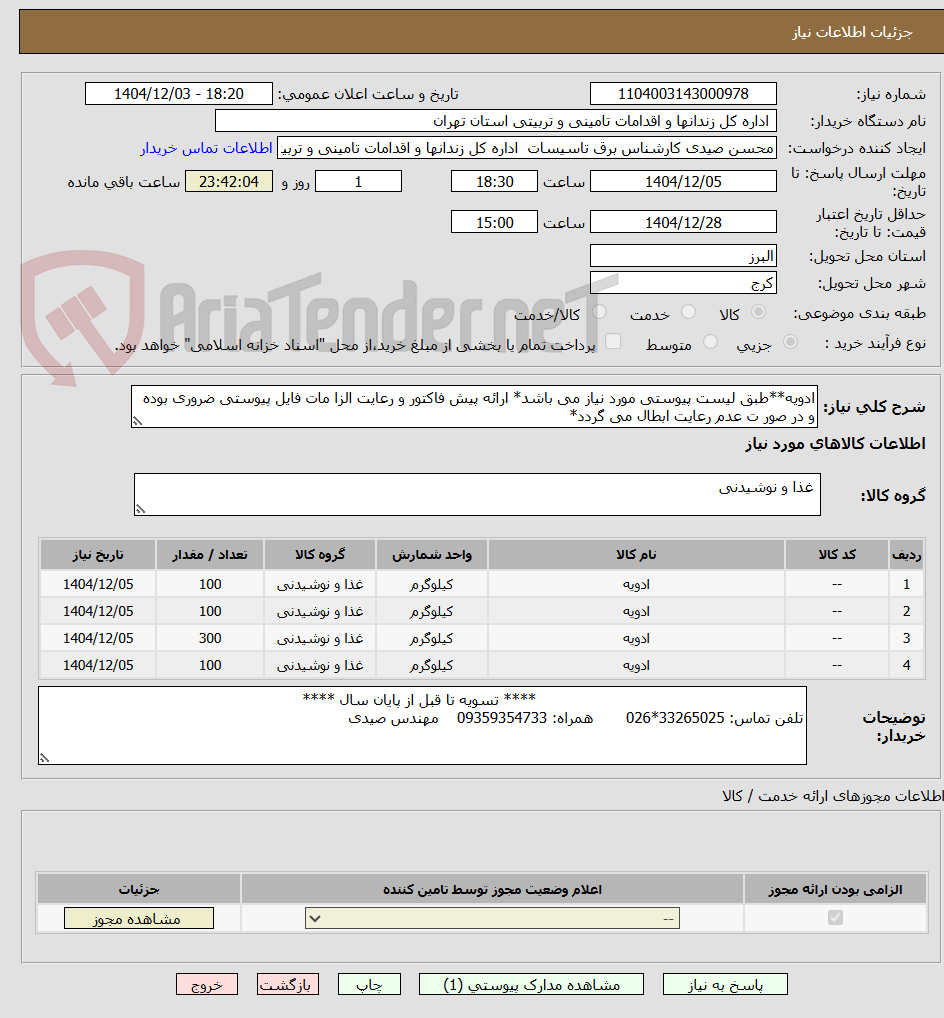The width and height of the screenshot is (944, 1018).
Task: Click the response deadline date 1404/12/05 field
Action: click(x=683, y=181)
